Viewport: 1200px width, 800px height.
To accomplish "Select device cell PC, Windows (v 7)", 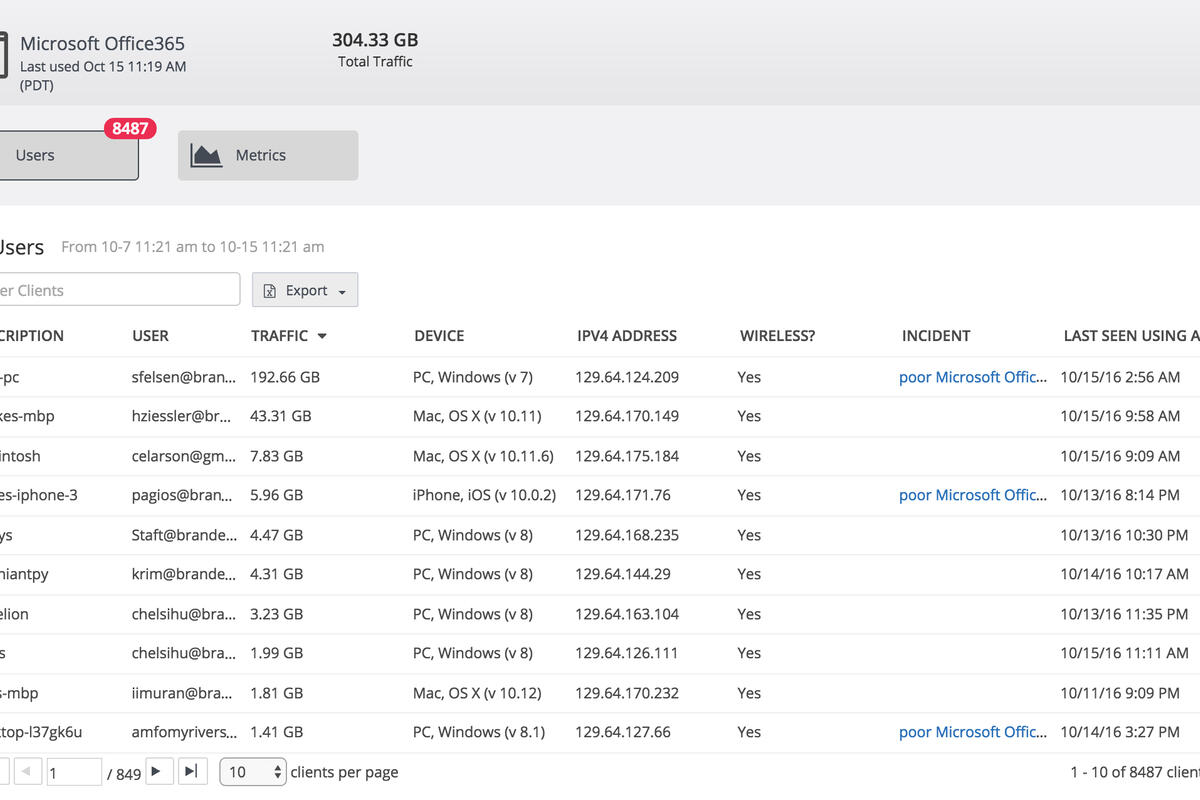I will [473, 377].
